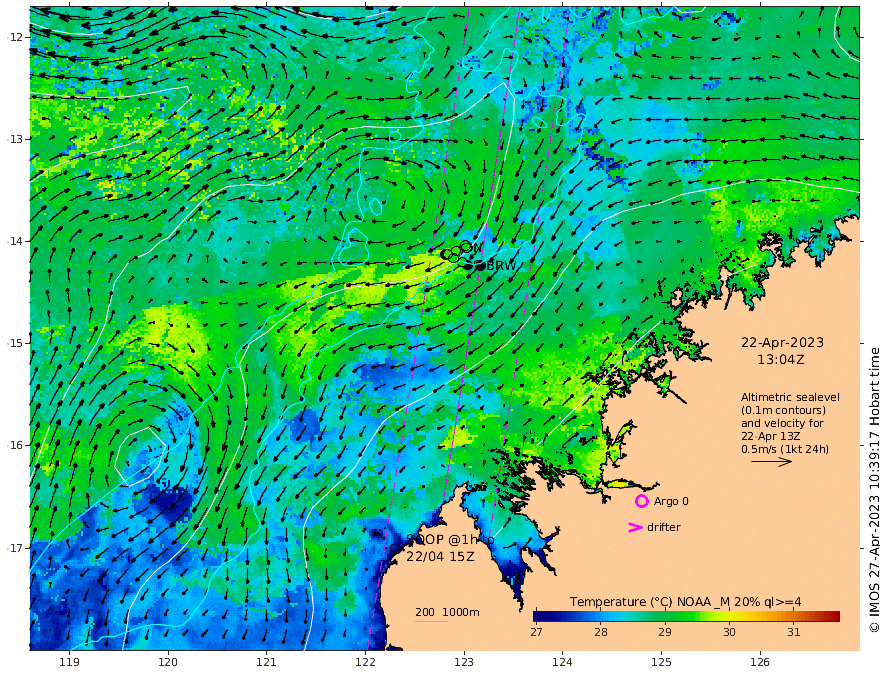Click the magenta Argo 0 circle marker
Viewport: 880px width, 680px height.
(641, 501)
